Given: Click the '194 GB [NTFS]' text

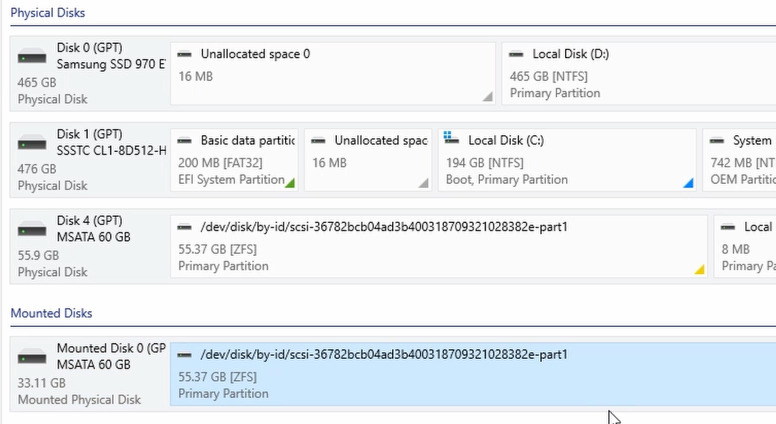Looking at the screenshot, I should (x=485, y=163).
